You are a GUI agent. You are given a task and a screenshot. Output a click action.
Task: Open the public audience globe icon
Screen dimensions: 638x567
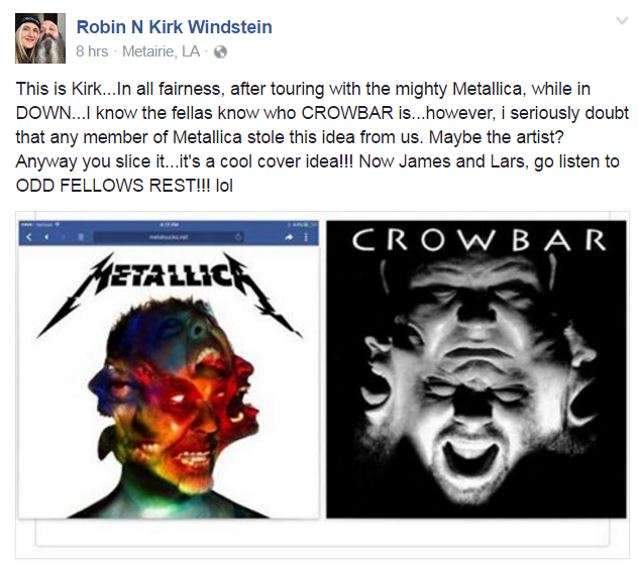[220, 52]
